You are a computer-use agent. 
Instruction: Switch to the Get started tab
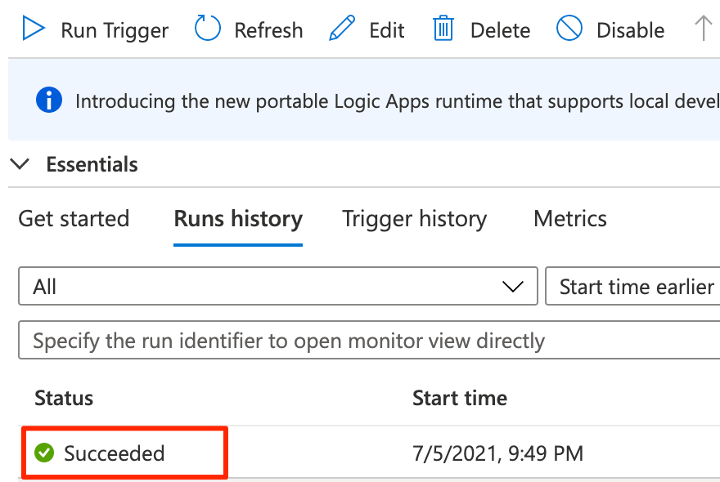point(74,219)
